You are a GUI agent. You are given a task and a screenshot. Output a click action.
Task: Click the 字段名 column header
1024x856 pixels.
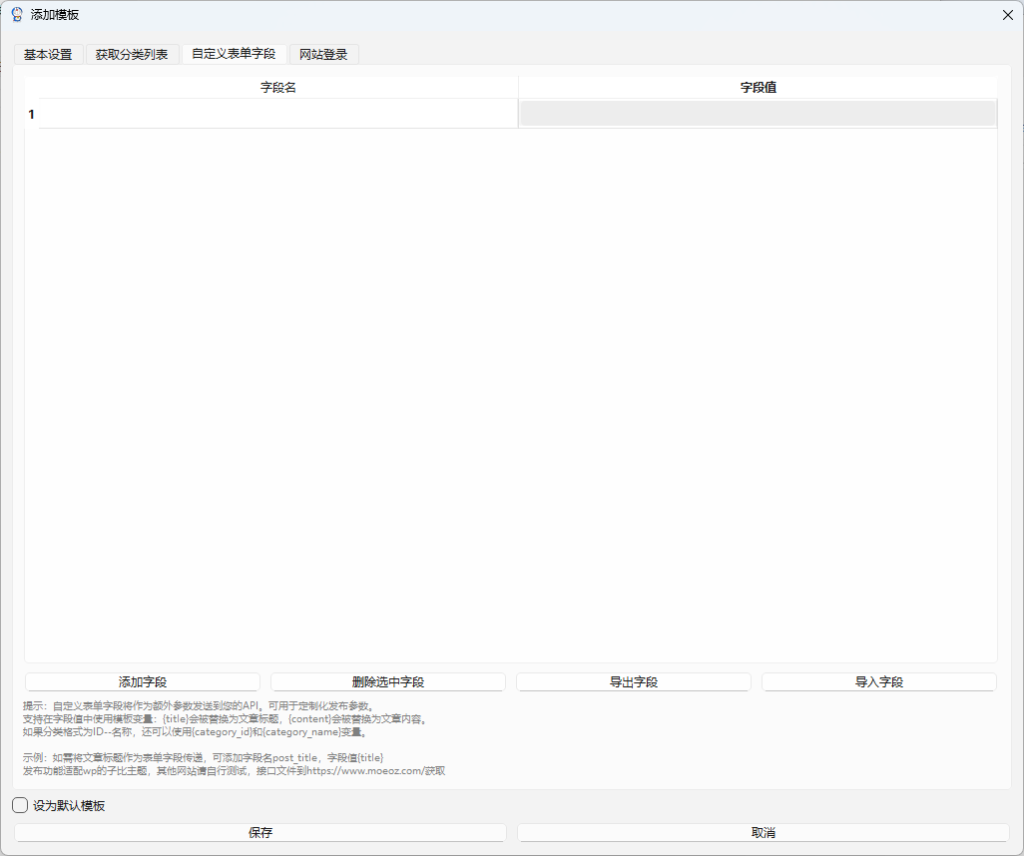[277, 88]
